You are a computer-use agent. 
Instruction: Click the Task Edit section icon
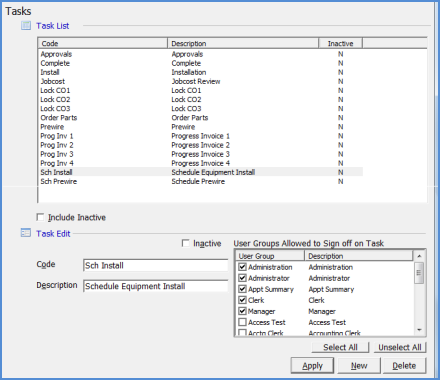coord(26,233)
